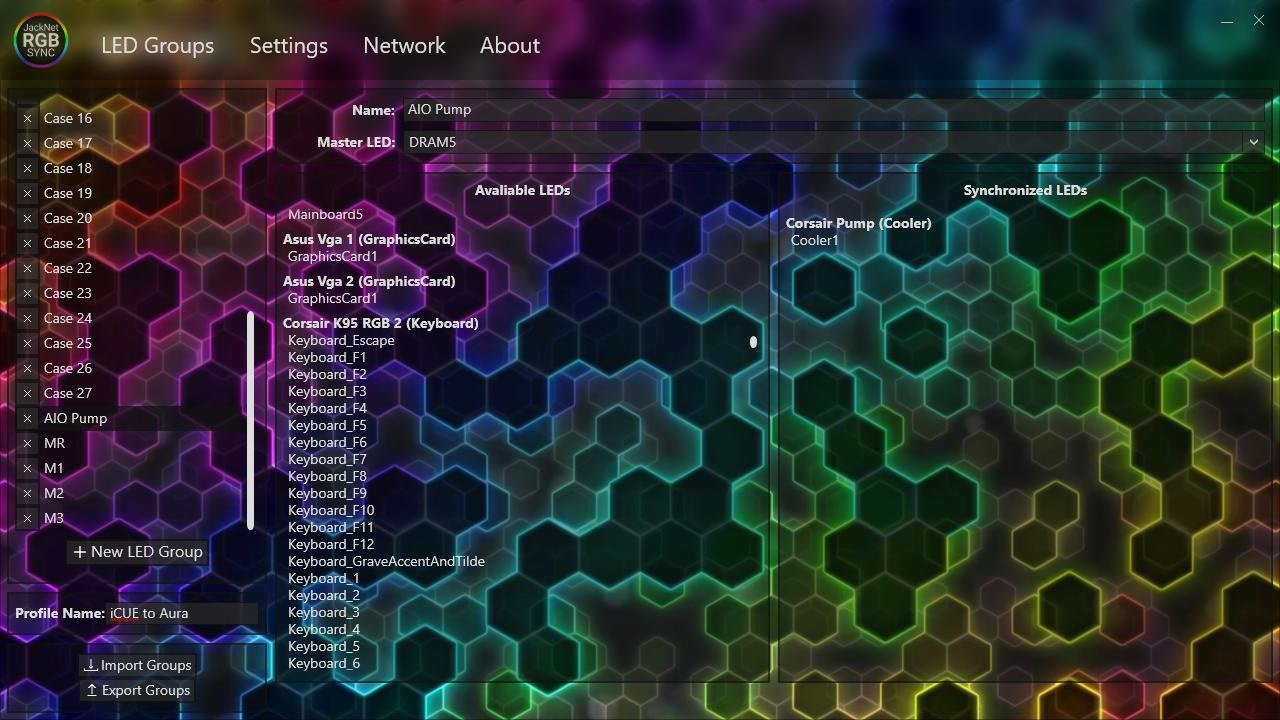Select the Keyboard_F12 LED

point(331,544)
